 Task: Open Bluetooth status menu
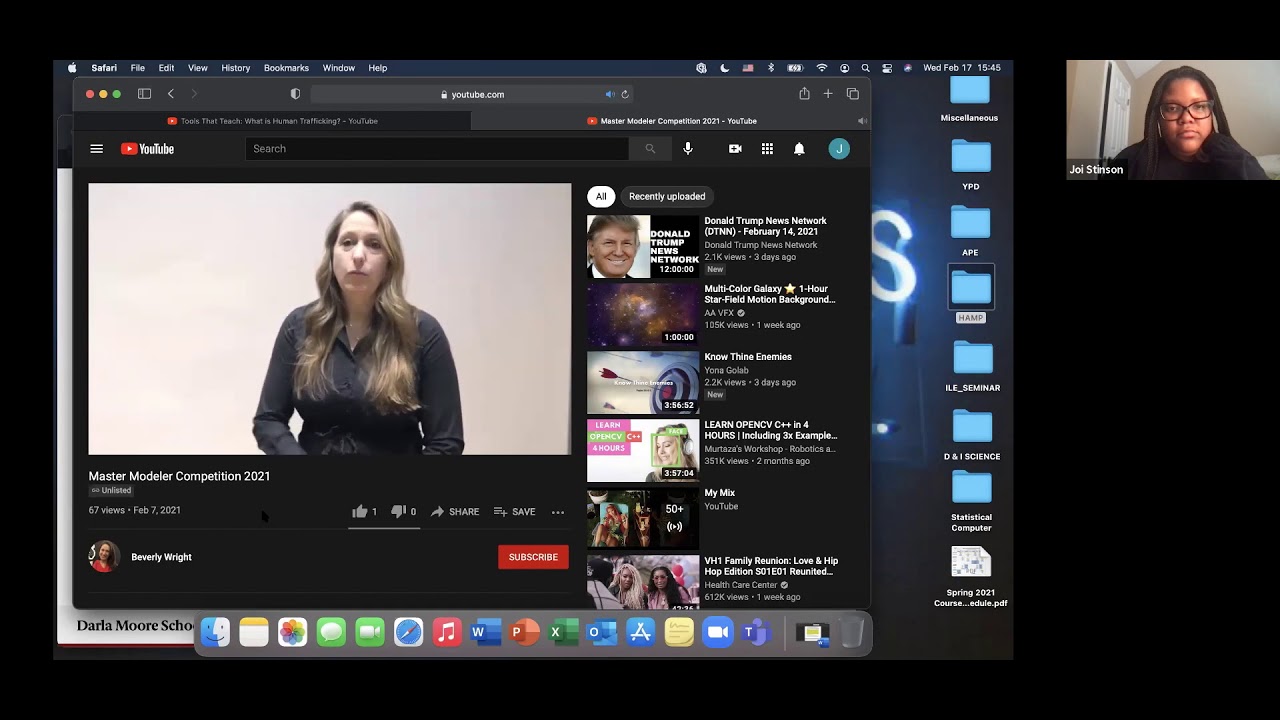[x=771, y=68]
